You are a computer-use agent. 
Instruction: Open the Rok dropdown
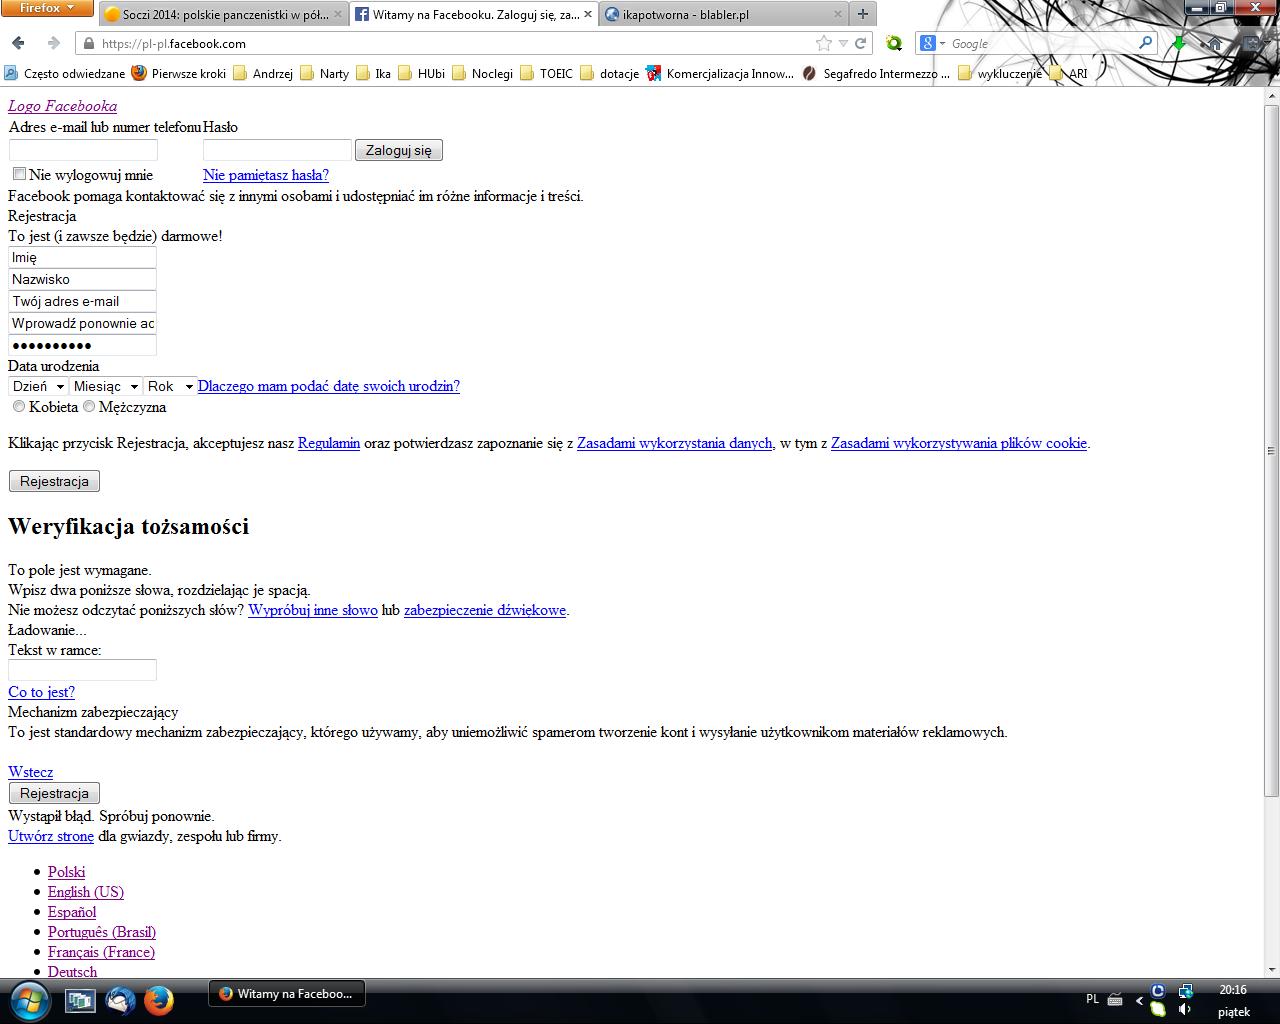[170, 386]
